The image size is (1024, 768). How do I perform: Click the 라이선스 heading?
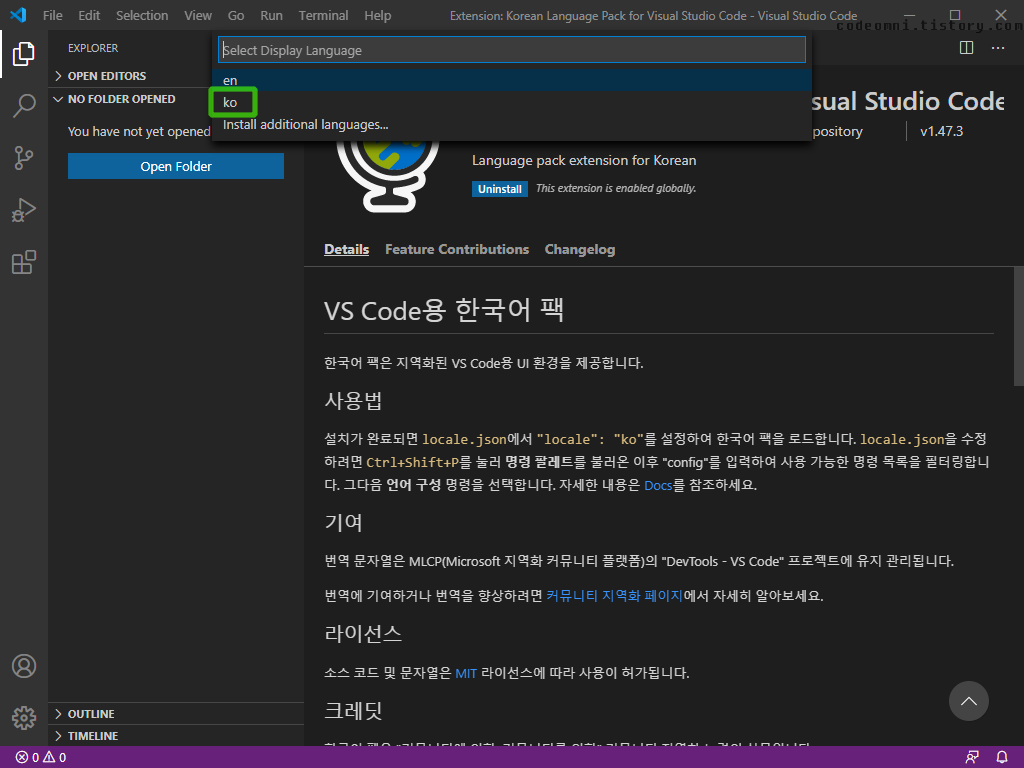tap(362, 633)
